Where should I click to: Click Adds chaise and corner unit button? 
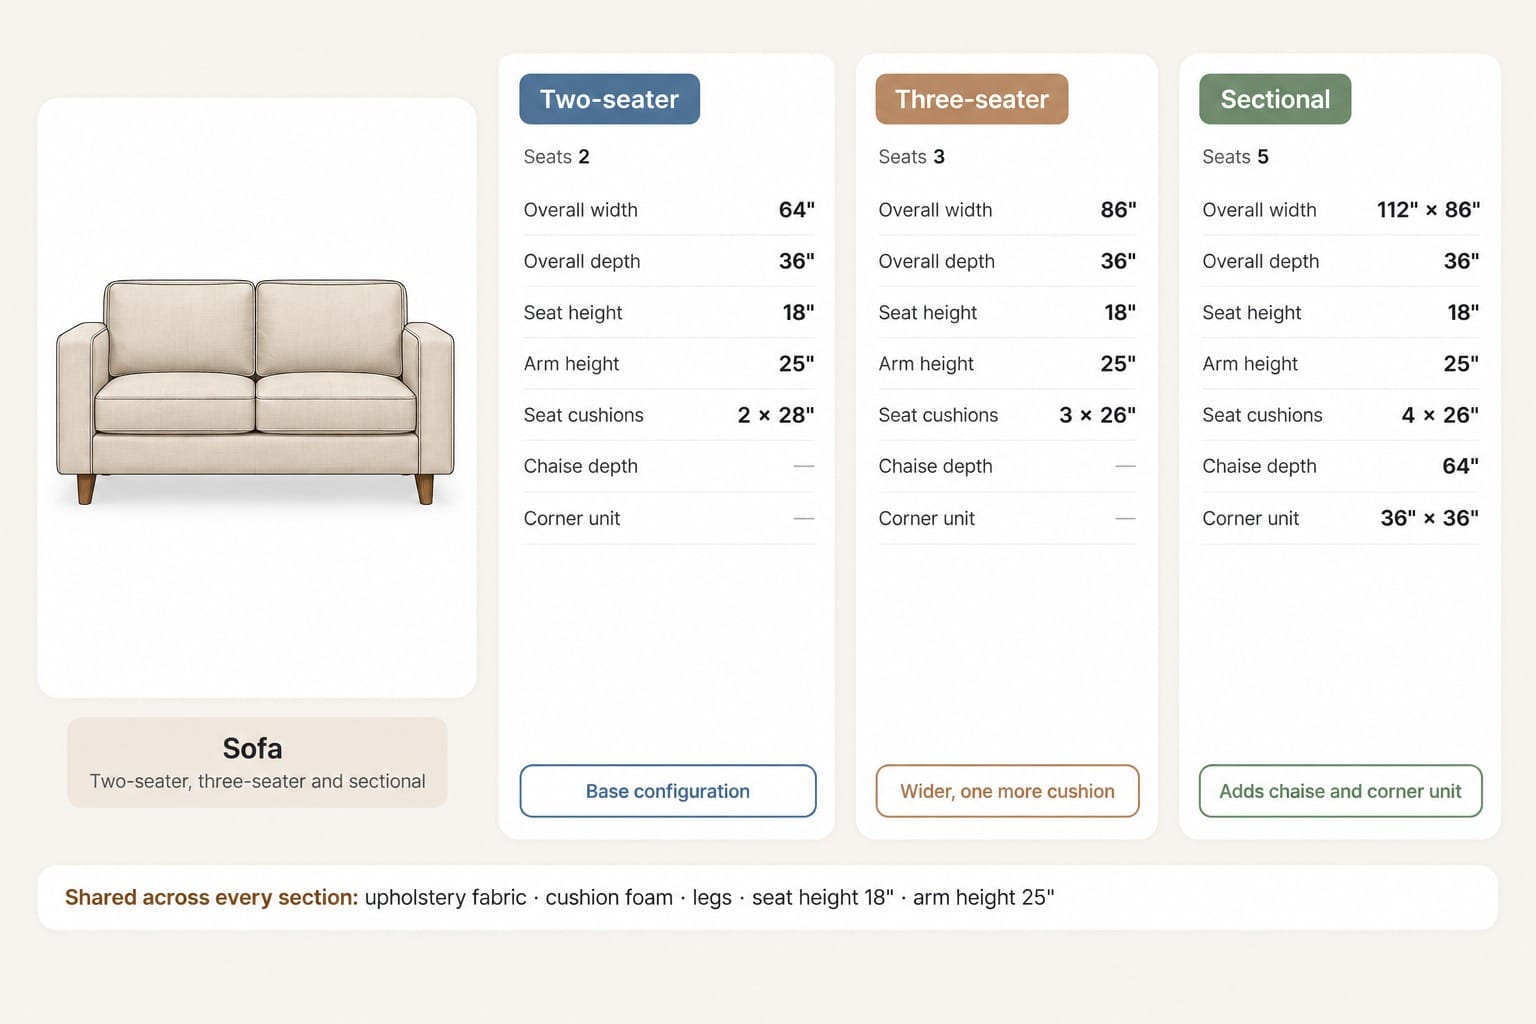pos(1340,791)
